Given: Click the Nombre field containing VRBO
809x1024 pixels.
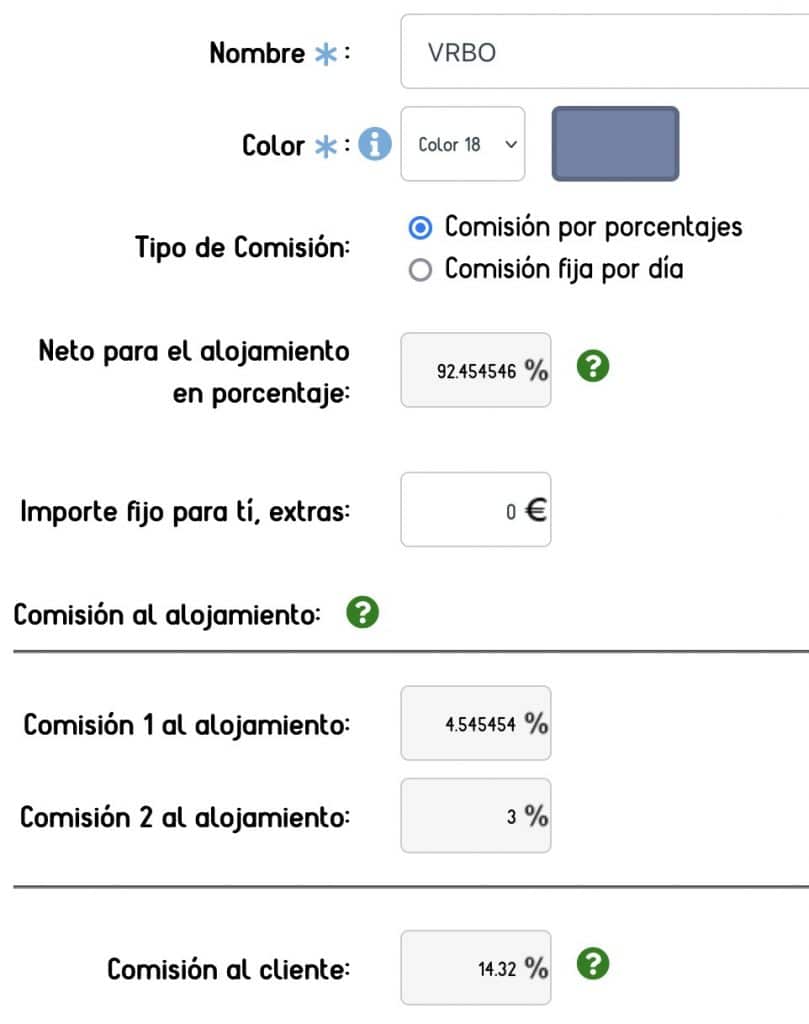Looking at the screenshot, I should [x=600, y=52].
